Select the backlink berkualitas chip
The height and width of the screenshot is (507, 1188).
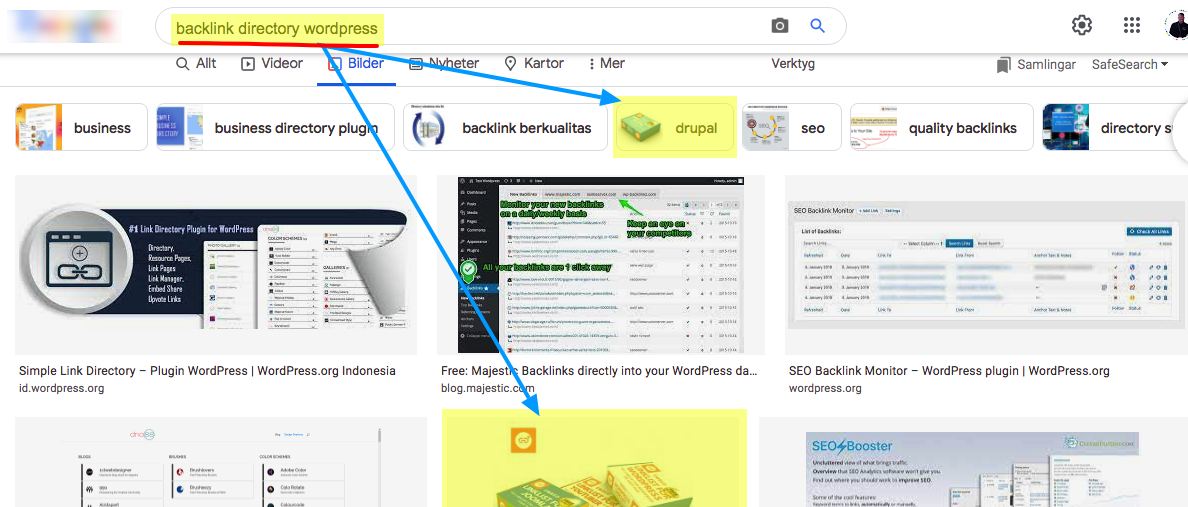505,128
